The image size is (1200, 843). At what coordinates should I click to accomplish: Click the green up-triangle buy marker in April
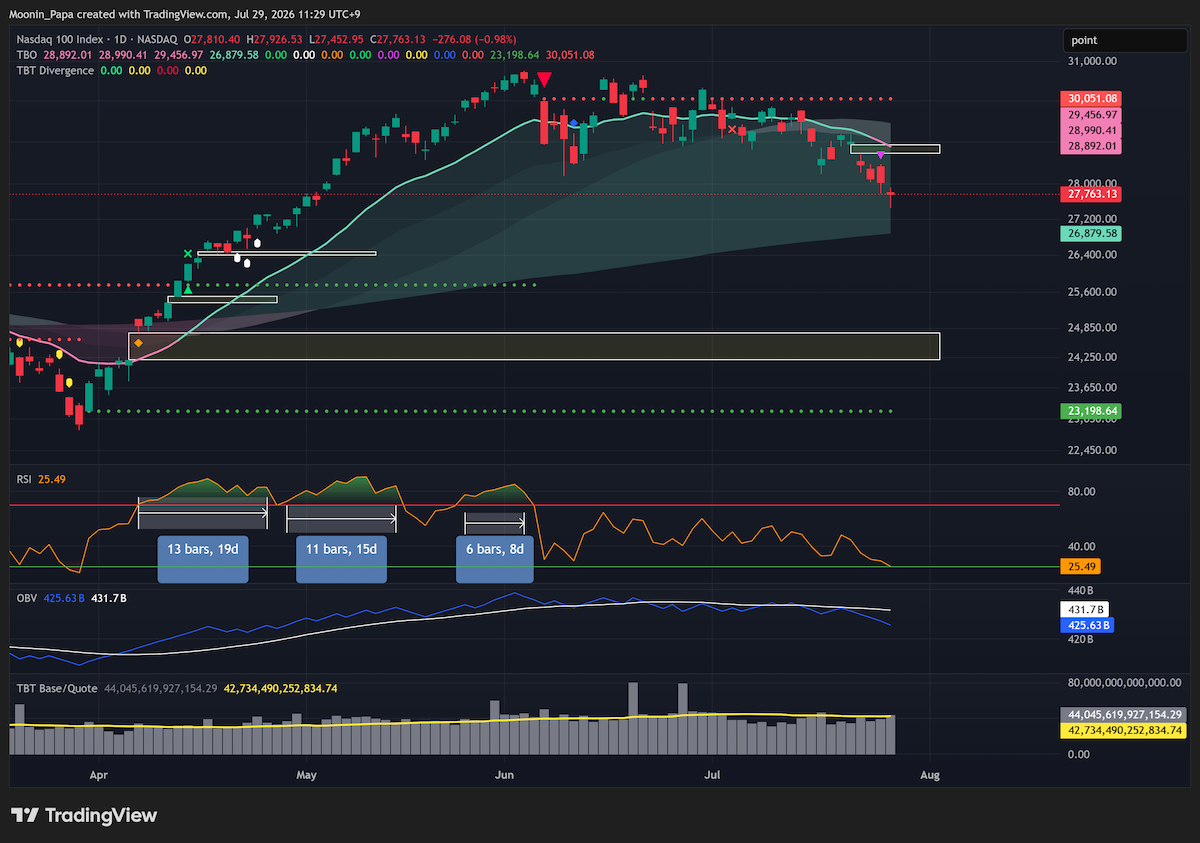coord(188,288)
